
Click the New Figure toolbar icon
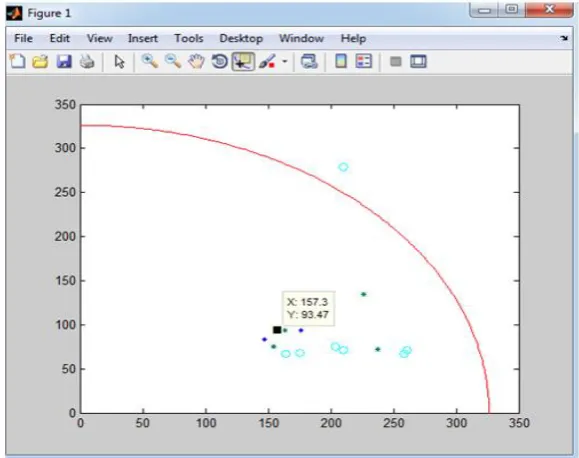click(x=17, y=61)
